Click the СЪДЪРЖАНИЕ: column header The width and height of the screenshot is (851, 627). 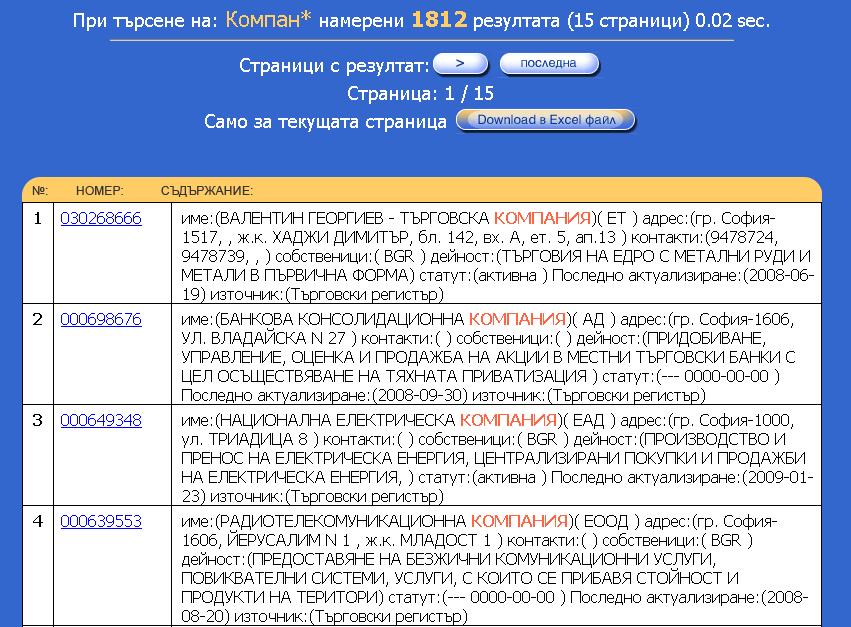click(x=207, y=191)
